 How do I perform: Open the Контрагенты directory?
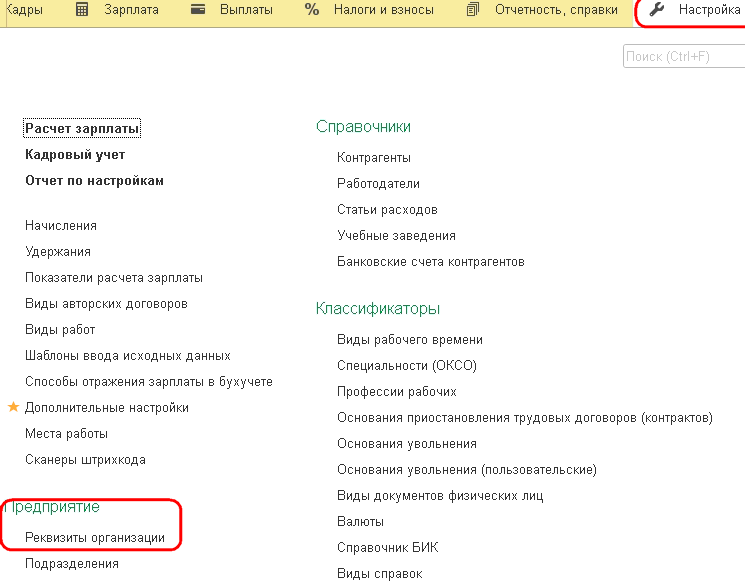374,158
